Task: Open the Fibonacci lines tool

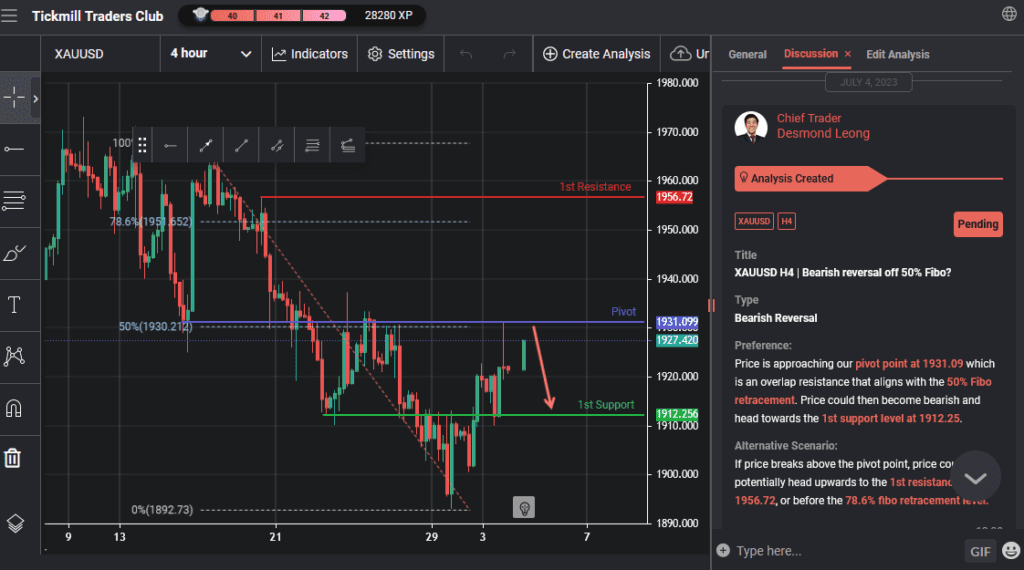Action: pyautogui.click(x=14, y=201)
